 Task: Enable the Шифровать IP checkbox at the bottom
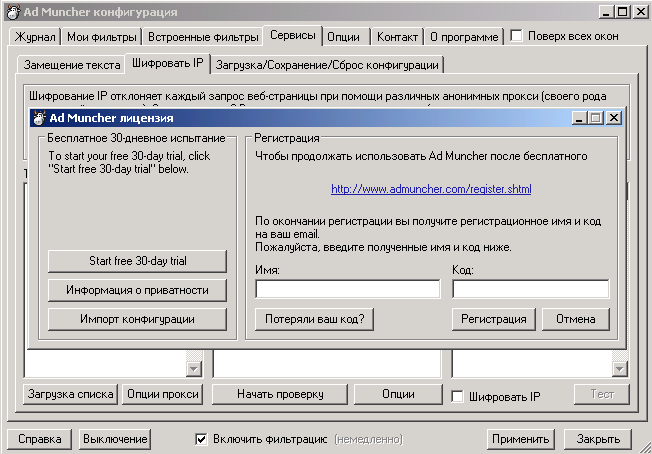click(457, 396)
